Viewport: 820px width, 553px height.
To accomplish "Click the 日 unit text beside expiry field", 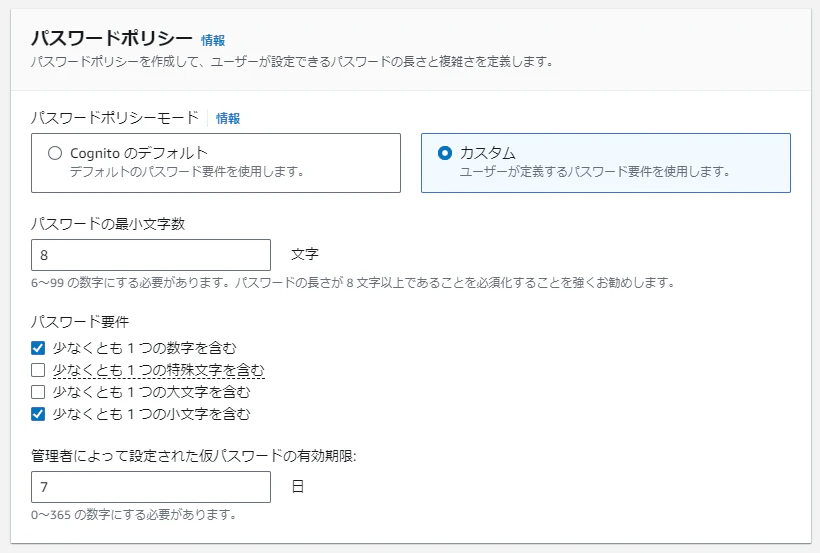I will pos(298,487).
